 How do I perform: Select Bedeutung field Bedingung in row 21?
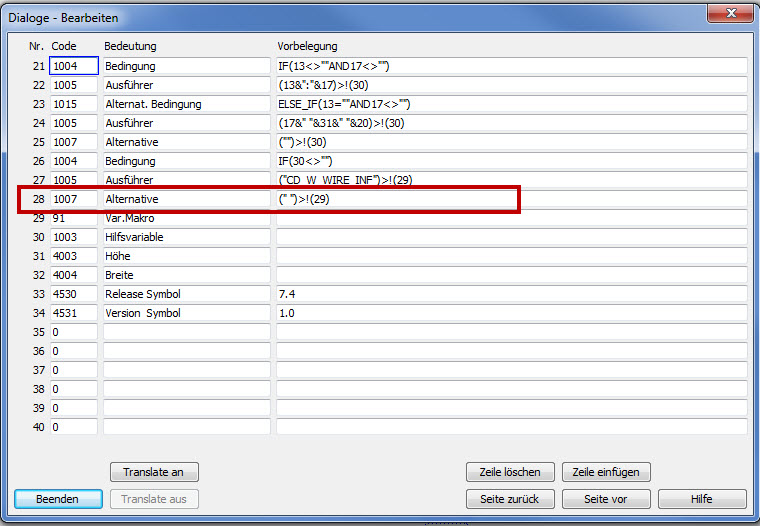click(187, 66)
